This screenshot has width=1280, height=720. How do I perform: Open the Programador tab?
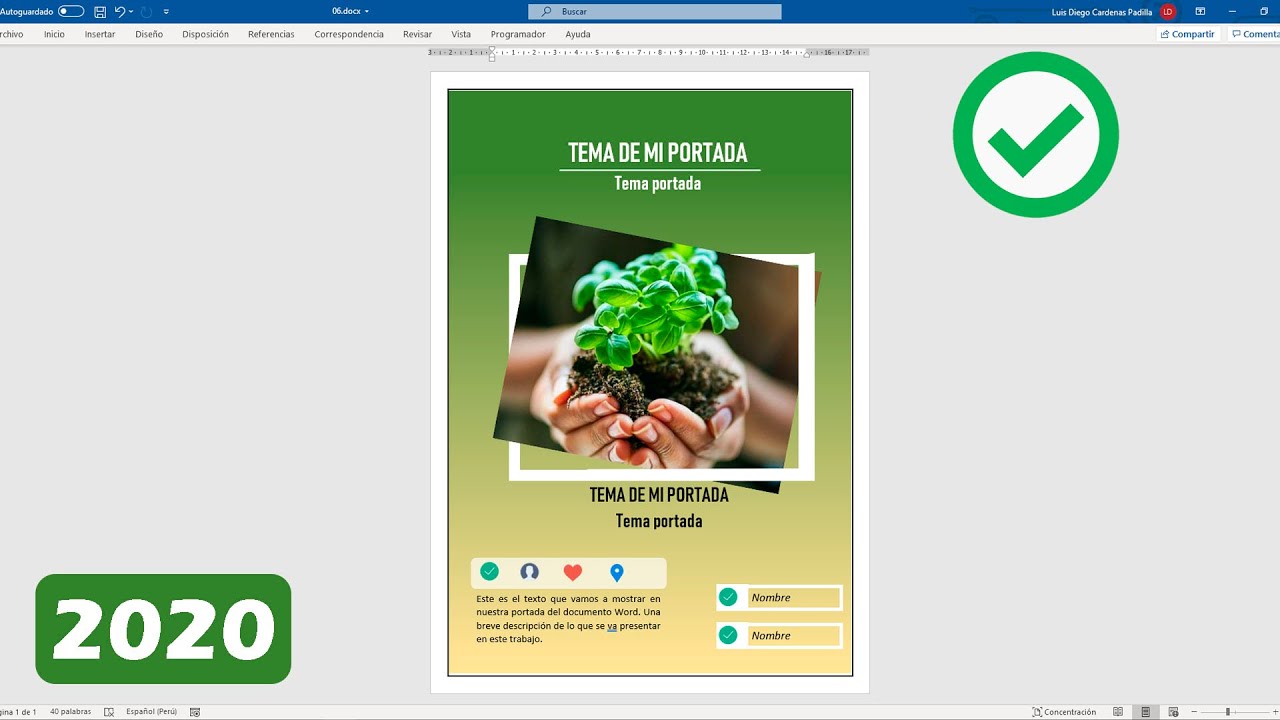pyautogui.click(x=518, y=34)
